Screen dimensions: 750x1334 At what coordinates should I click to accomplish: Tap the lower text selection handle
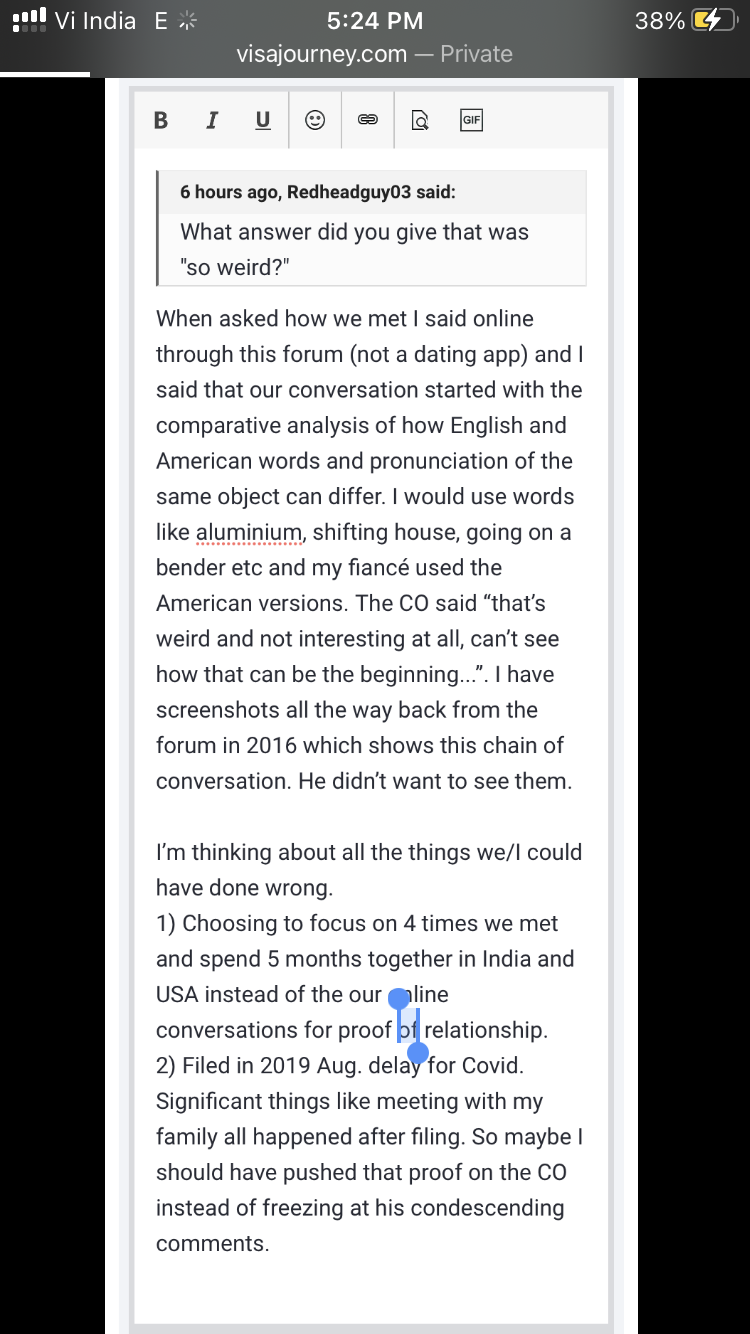coord(418,1053)
